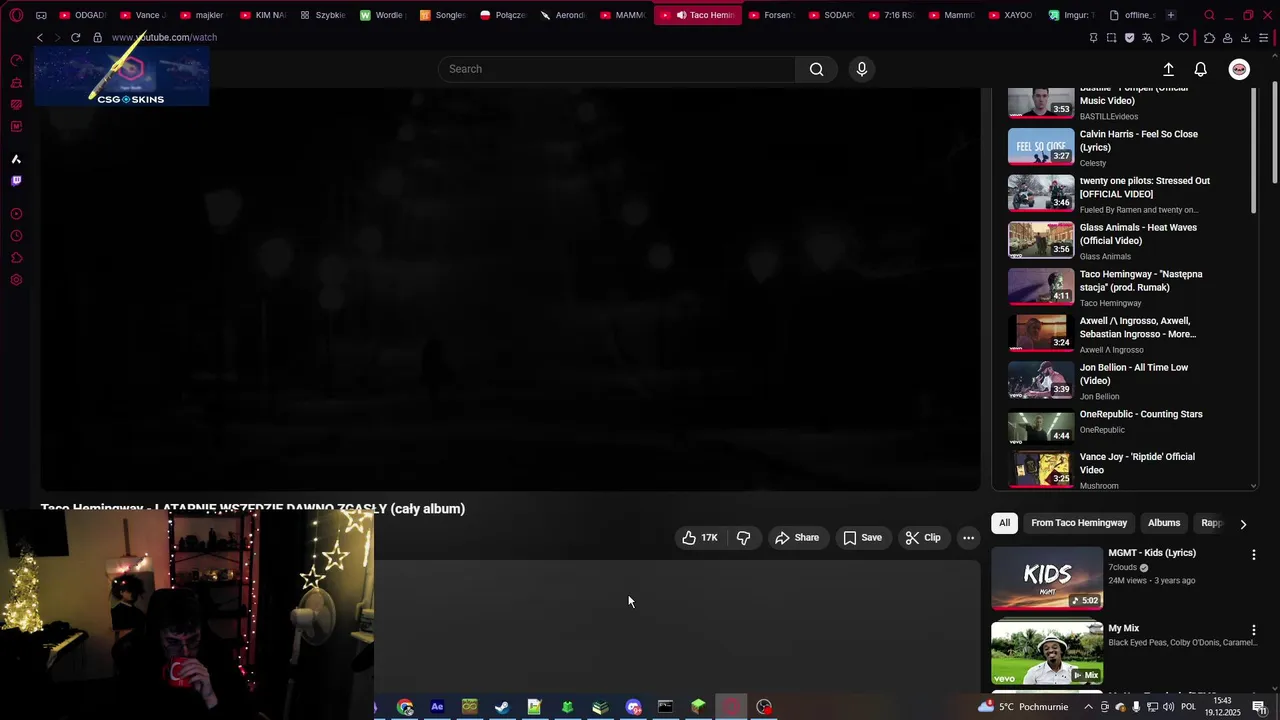
Task: Select the Albums filter chip
Action: [x=1164, y=523]
